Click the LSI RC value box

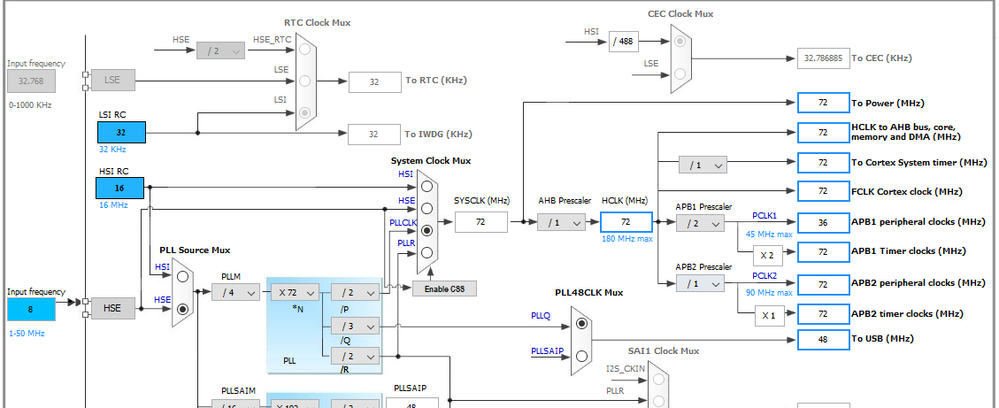[x=121, y=133]
